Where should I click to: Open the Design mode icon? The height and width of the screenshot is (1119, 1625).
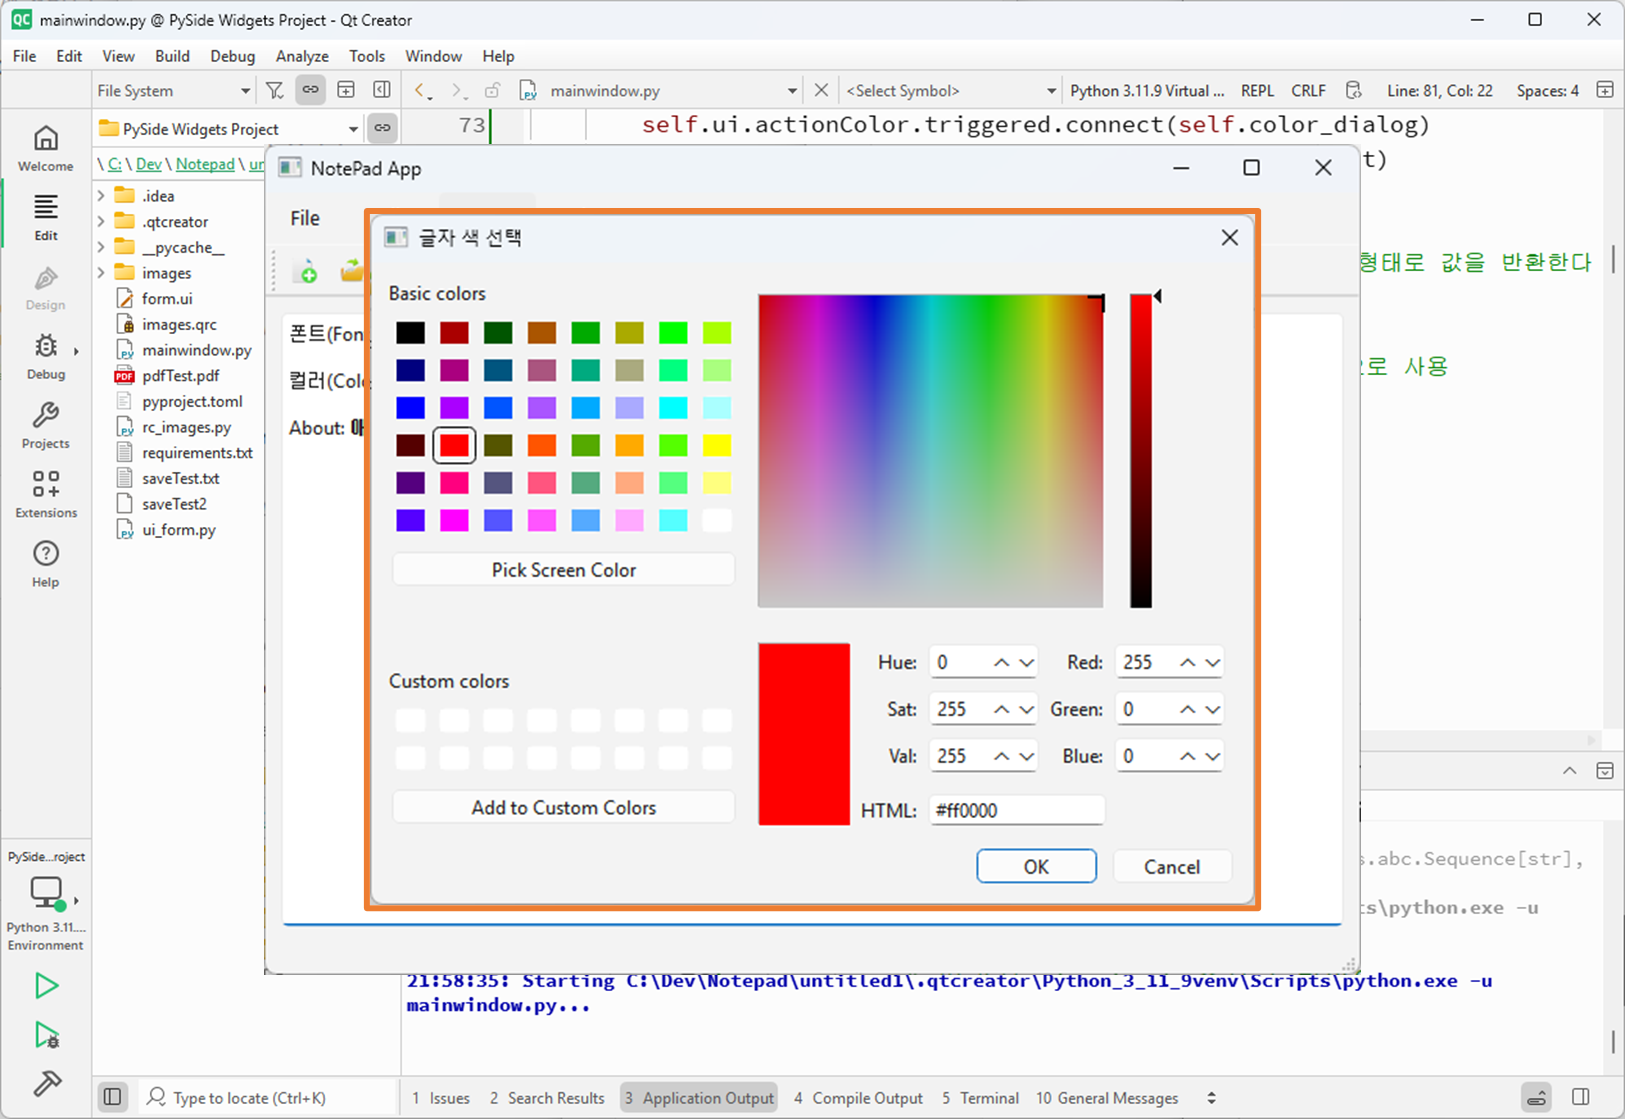click(x=46, y=287)
